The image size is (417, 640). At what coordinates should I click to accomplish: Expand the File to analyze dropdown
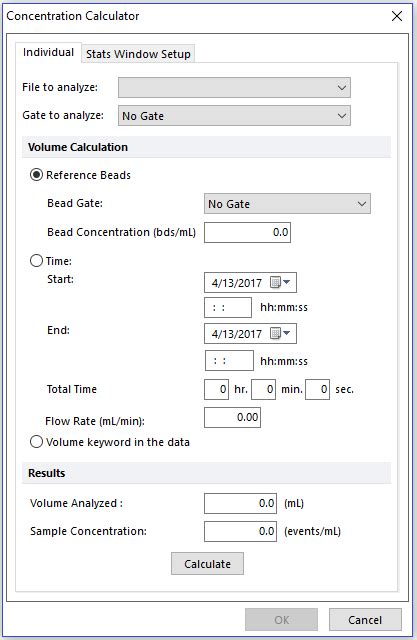pos(234,87)
